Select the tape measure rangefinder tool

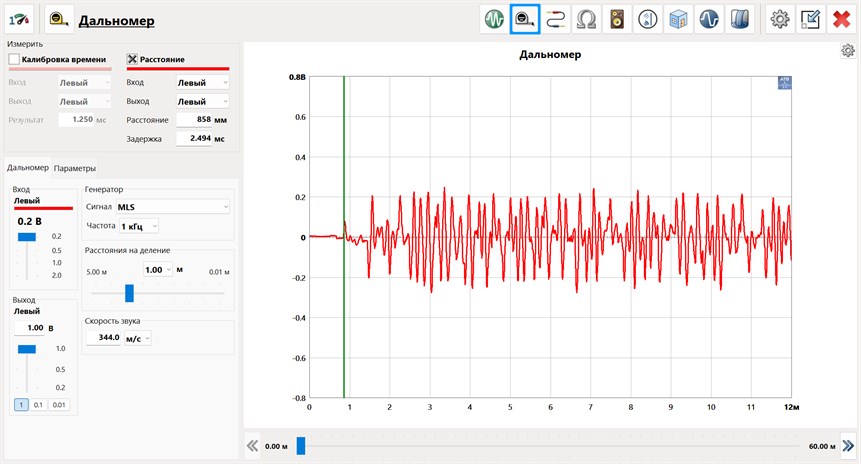[525, 19]
